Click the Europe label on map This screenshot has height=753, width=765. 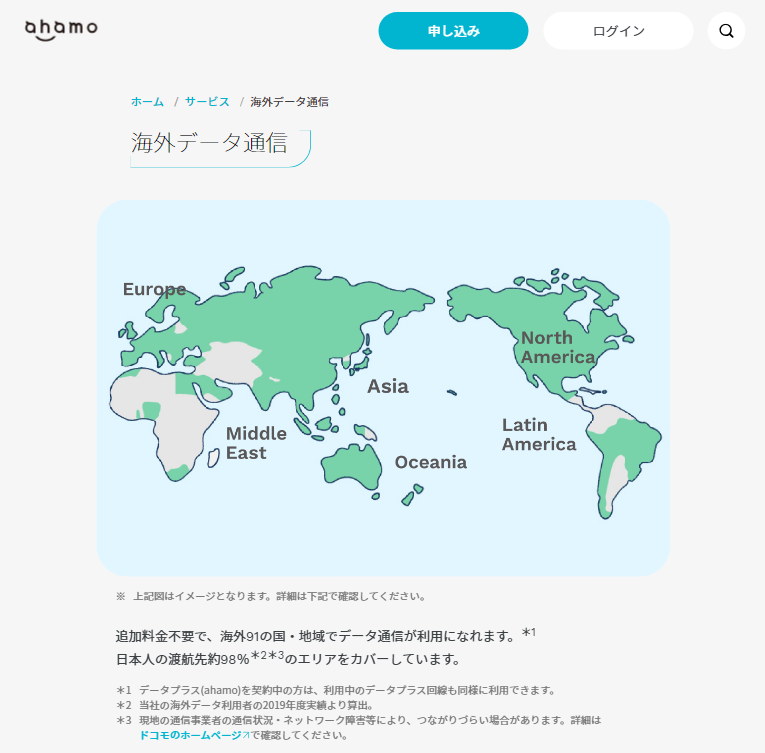tap(154, 289)
